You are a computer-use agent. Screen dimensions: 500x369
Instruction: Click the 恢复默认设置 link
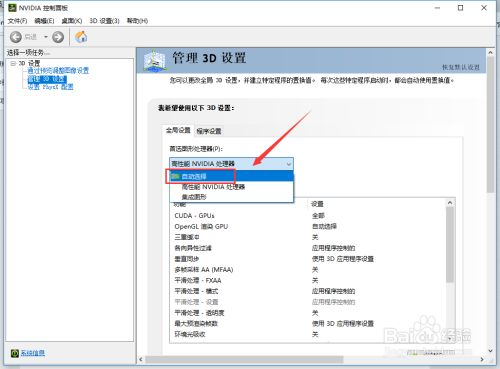(461, 67)
